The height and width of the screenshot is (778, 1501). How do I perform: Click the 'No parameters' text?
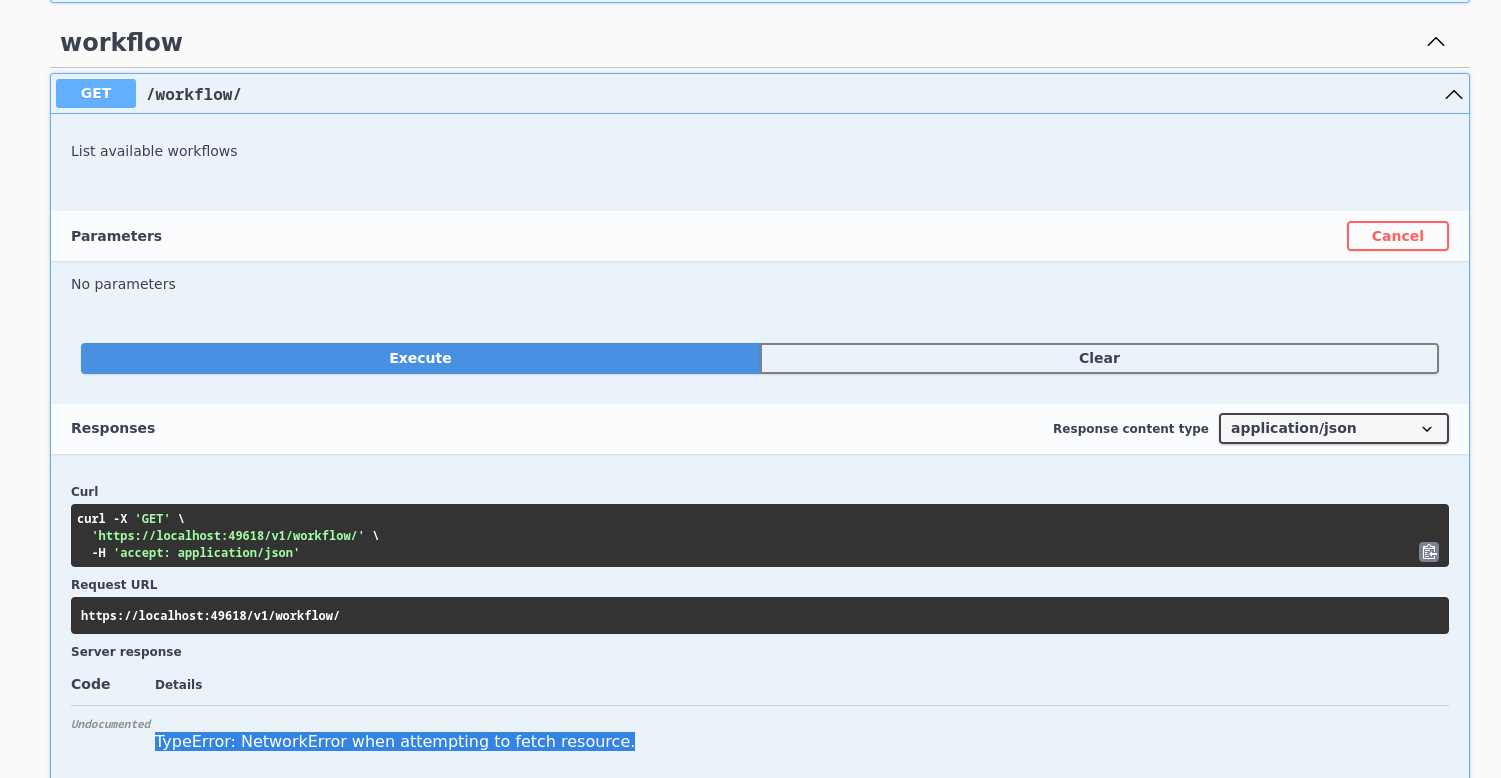point(123,284)
